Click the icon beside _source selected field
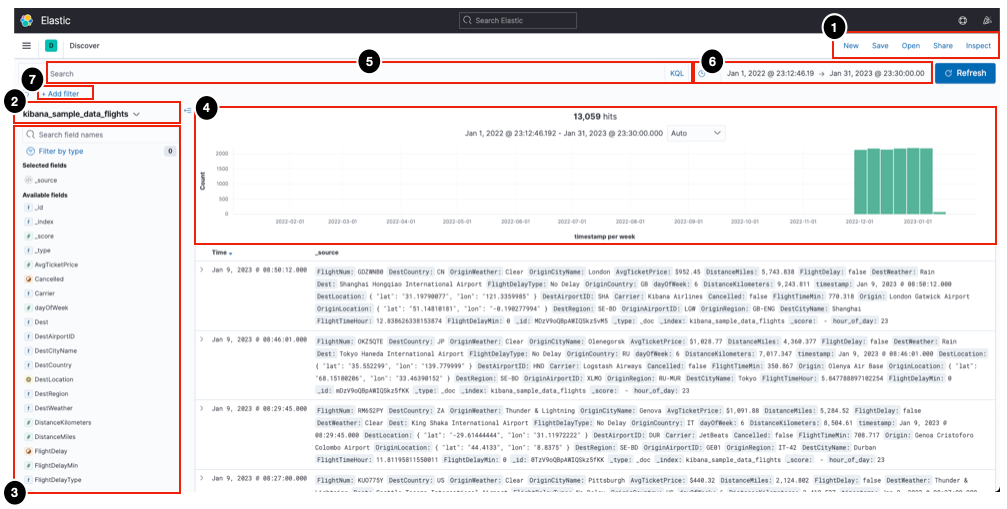The width and height of the screenshot is (1007, 509). [28, 180]
